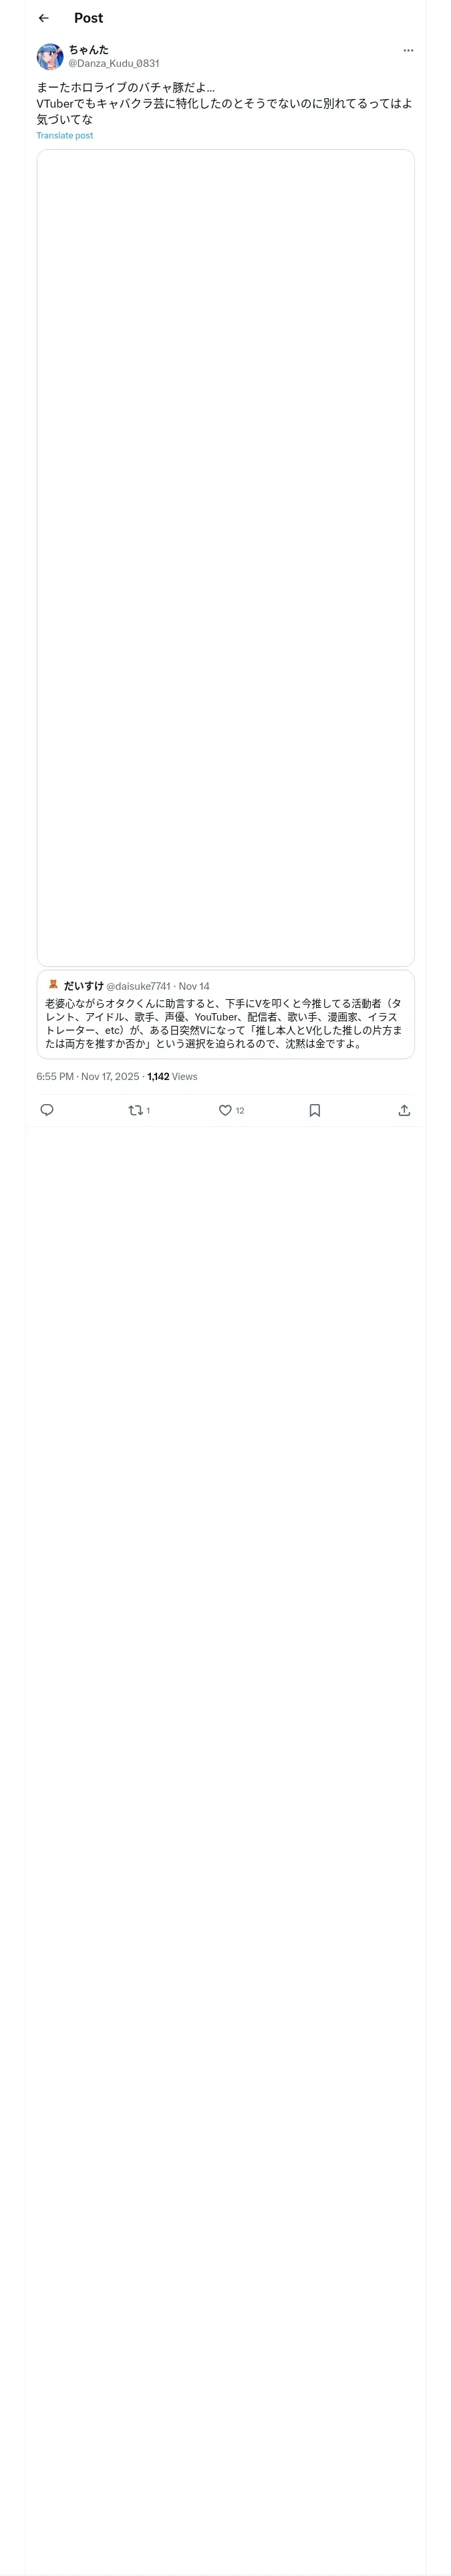
Task: Open the quoted post text by だいすけ
Action: [224, 1023]
